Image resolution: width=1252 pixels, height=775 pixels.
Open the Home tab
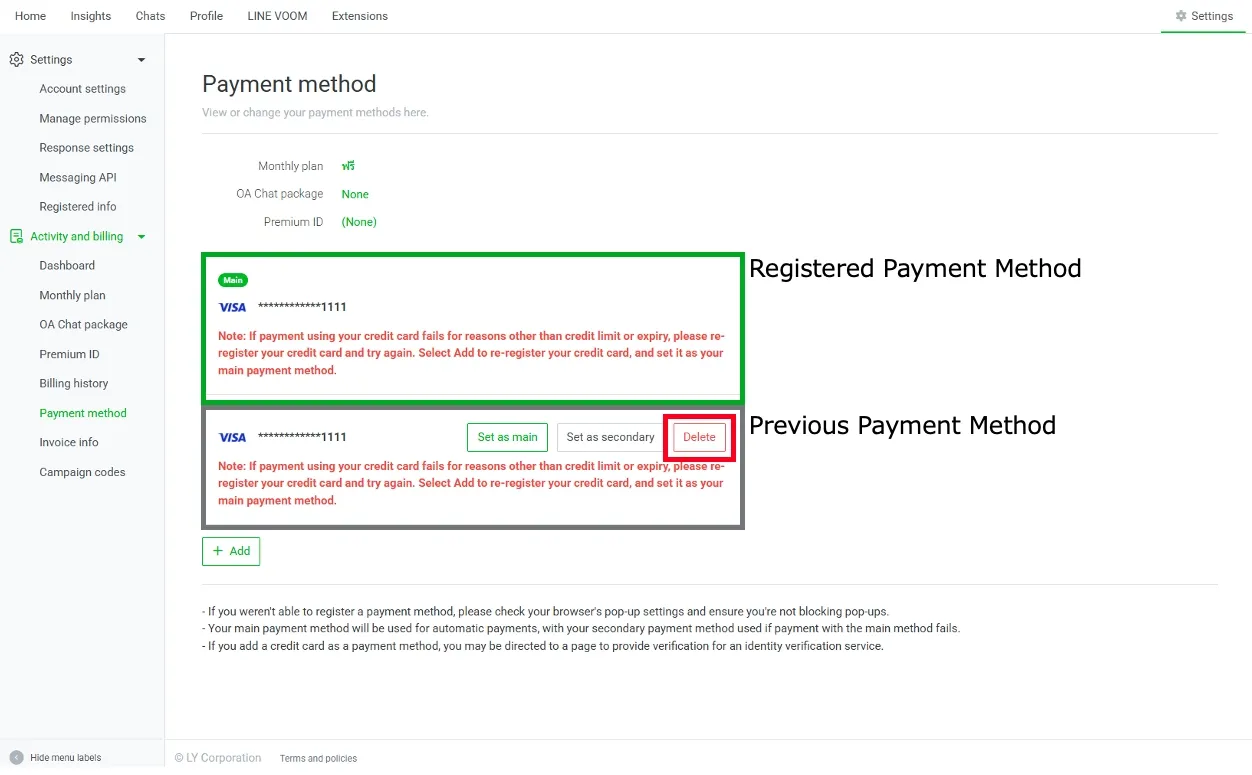coord(30,16)
